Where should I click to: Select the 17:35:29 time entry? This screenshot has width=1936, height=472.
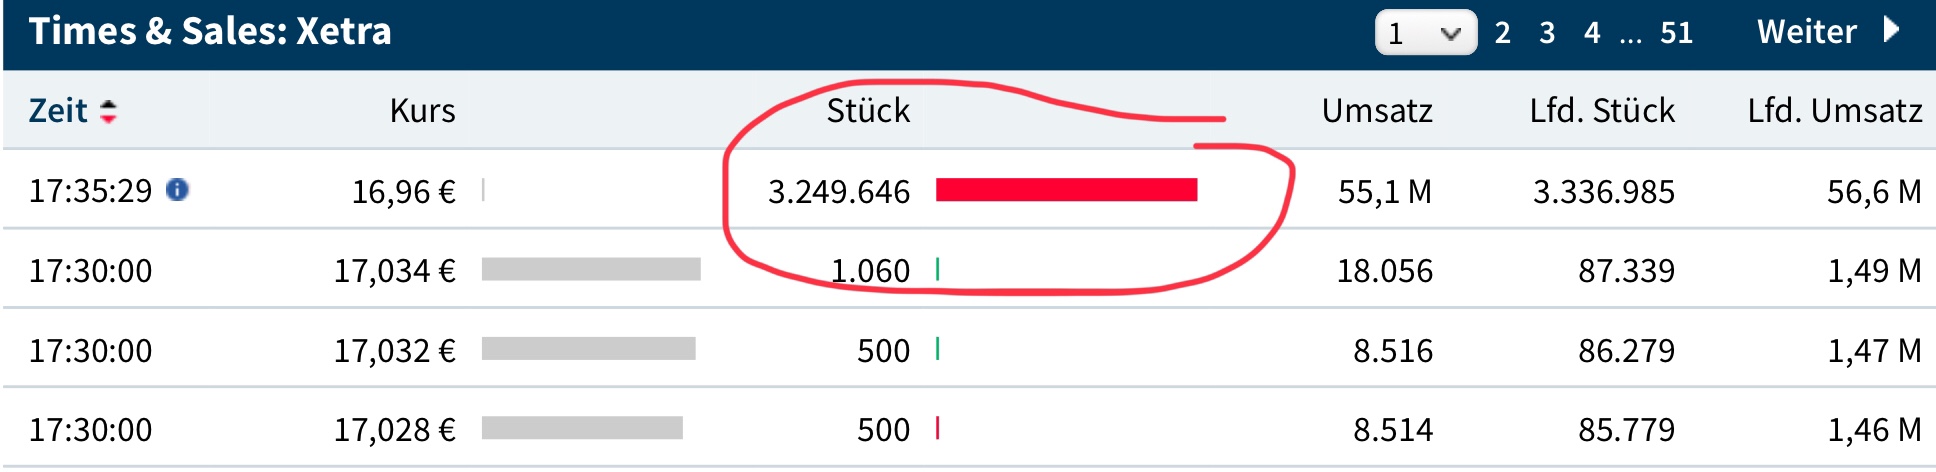click(x=90, y=190)
